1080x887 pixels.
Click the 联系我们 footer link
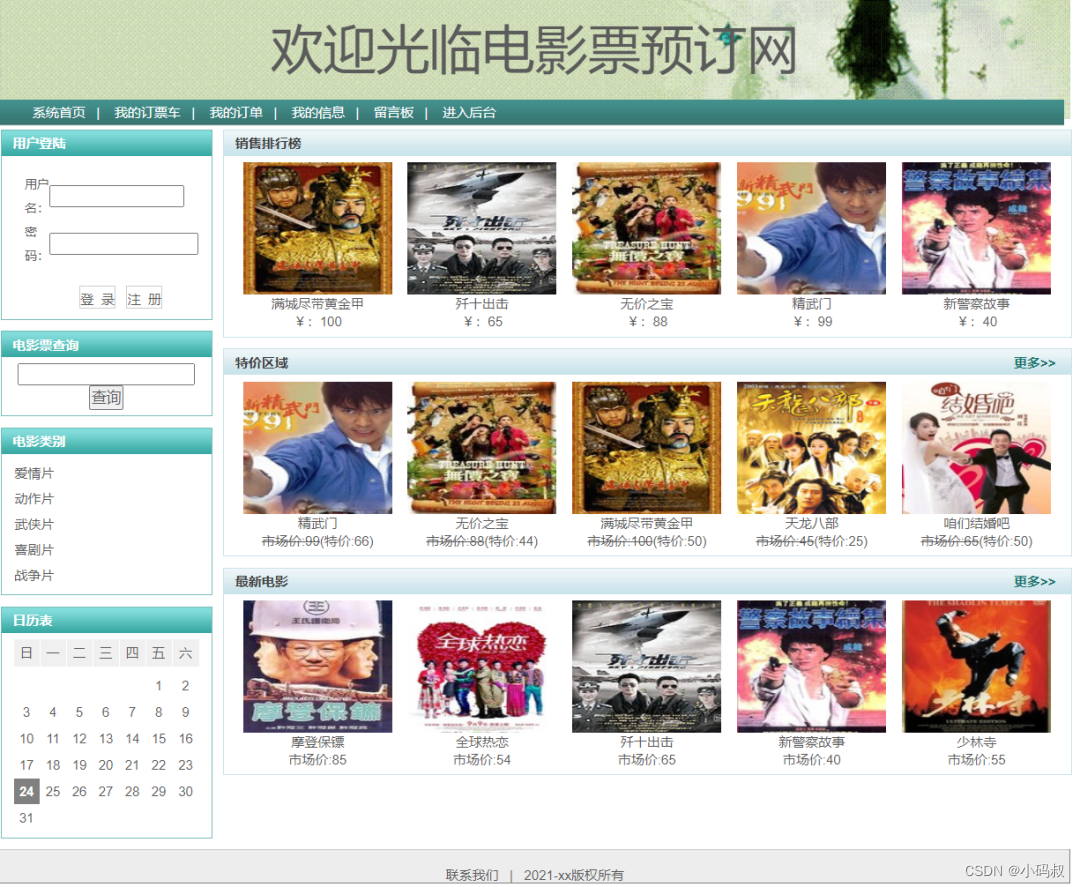point(472,875)
